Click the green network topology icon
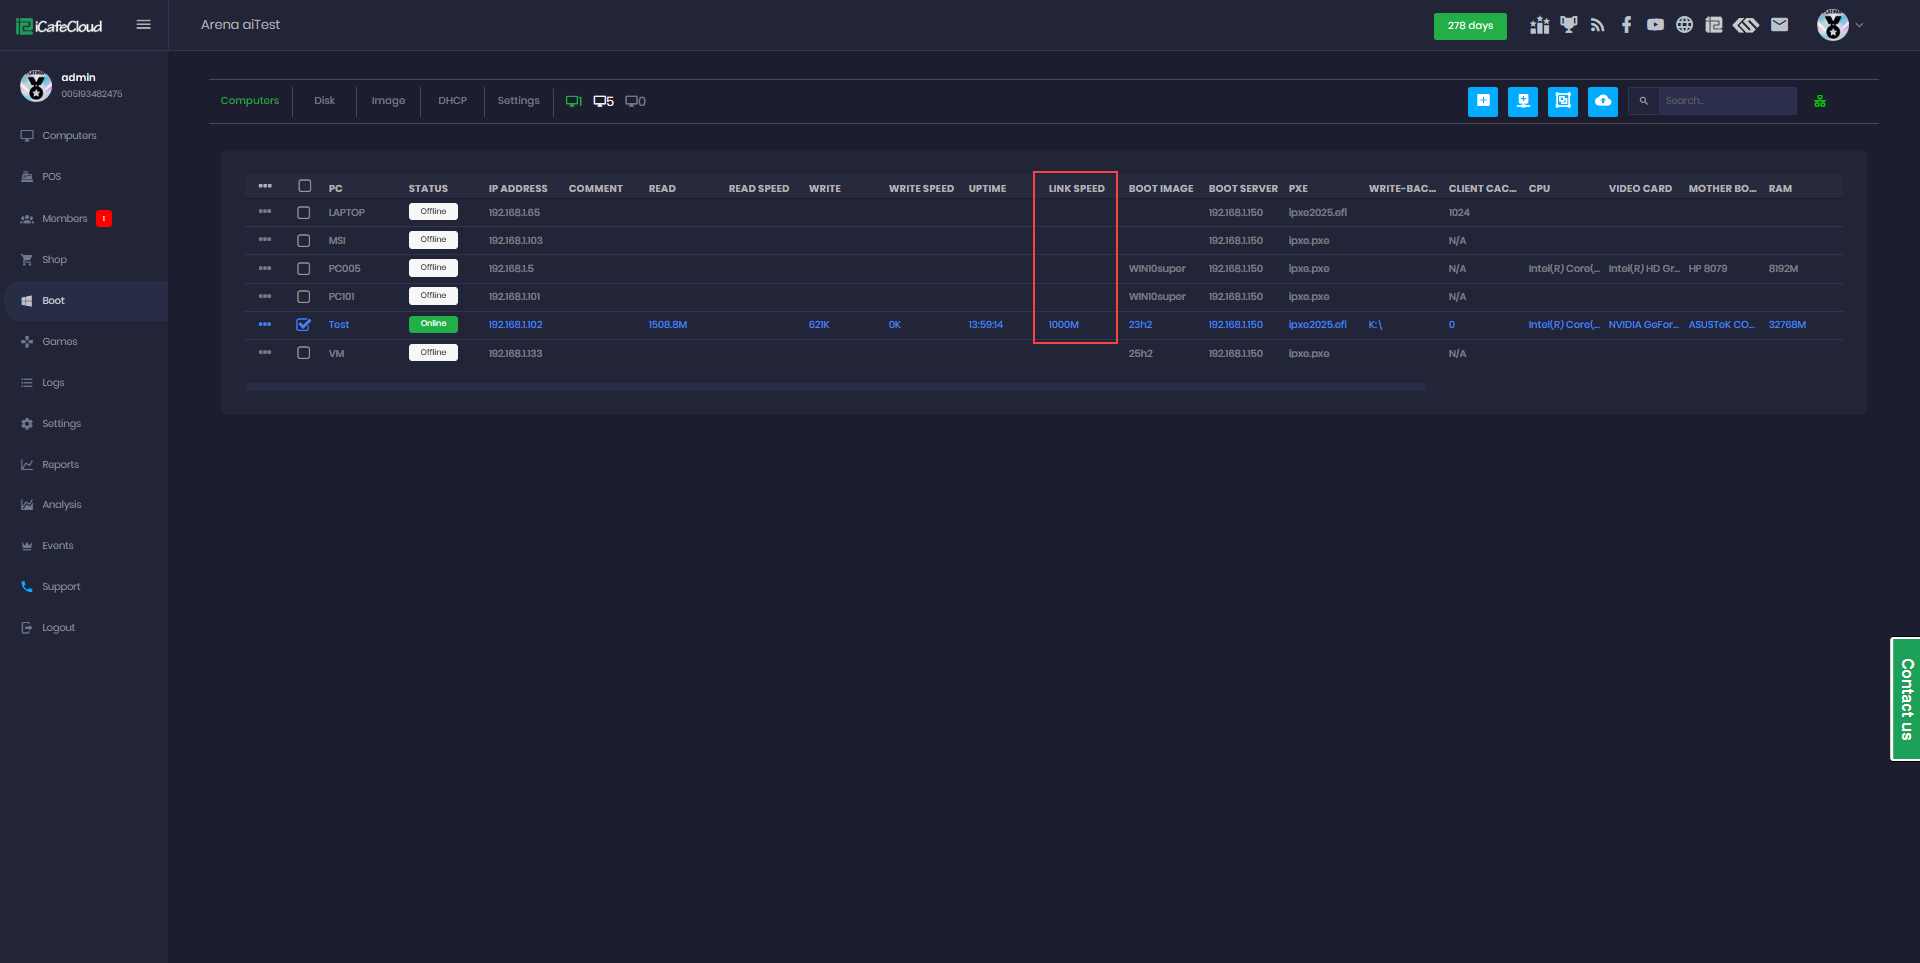This screenshot has width=1920, height=963. 1819,101
